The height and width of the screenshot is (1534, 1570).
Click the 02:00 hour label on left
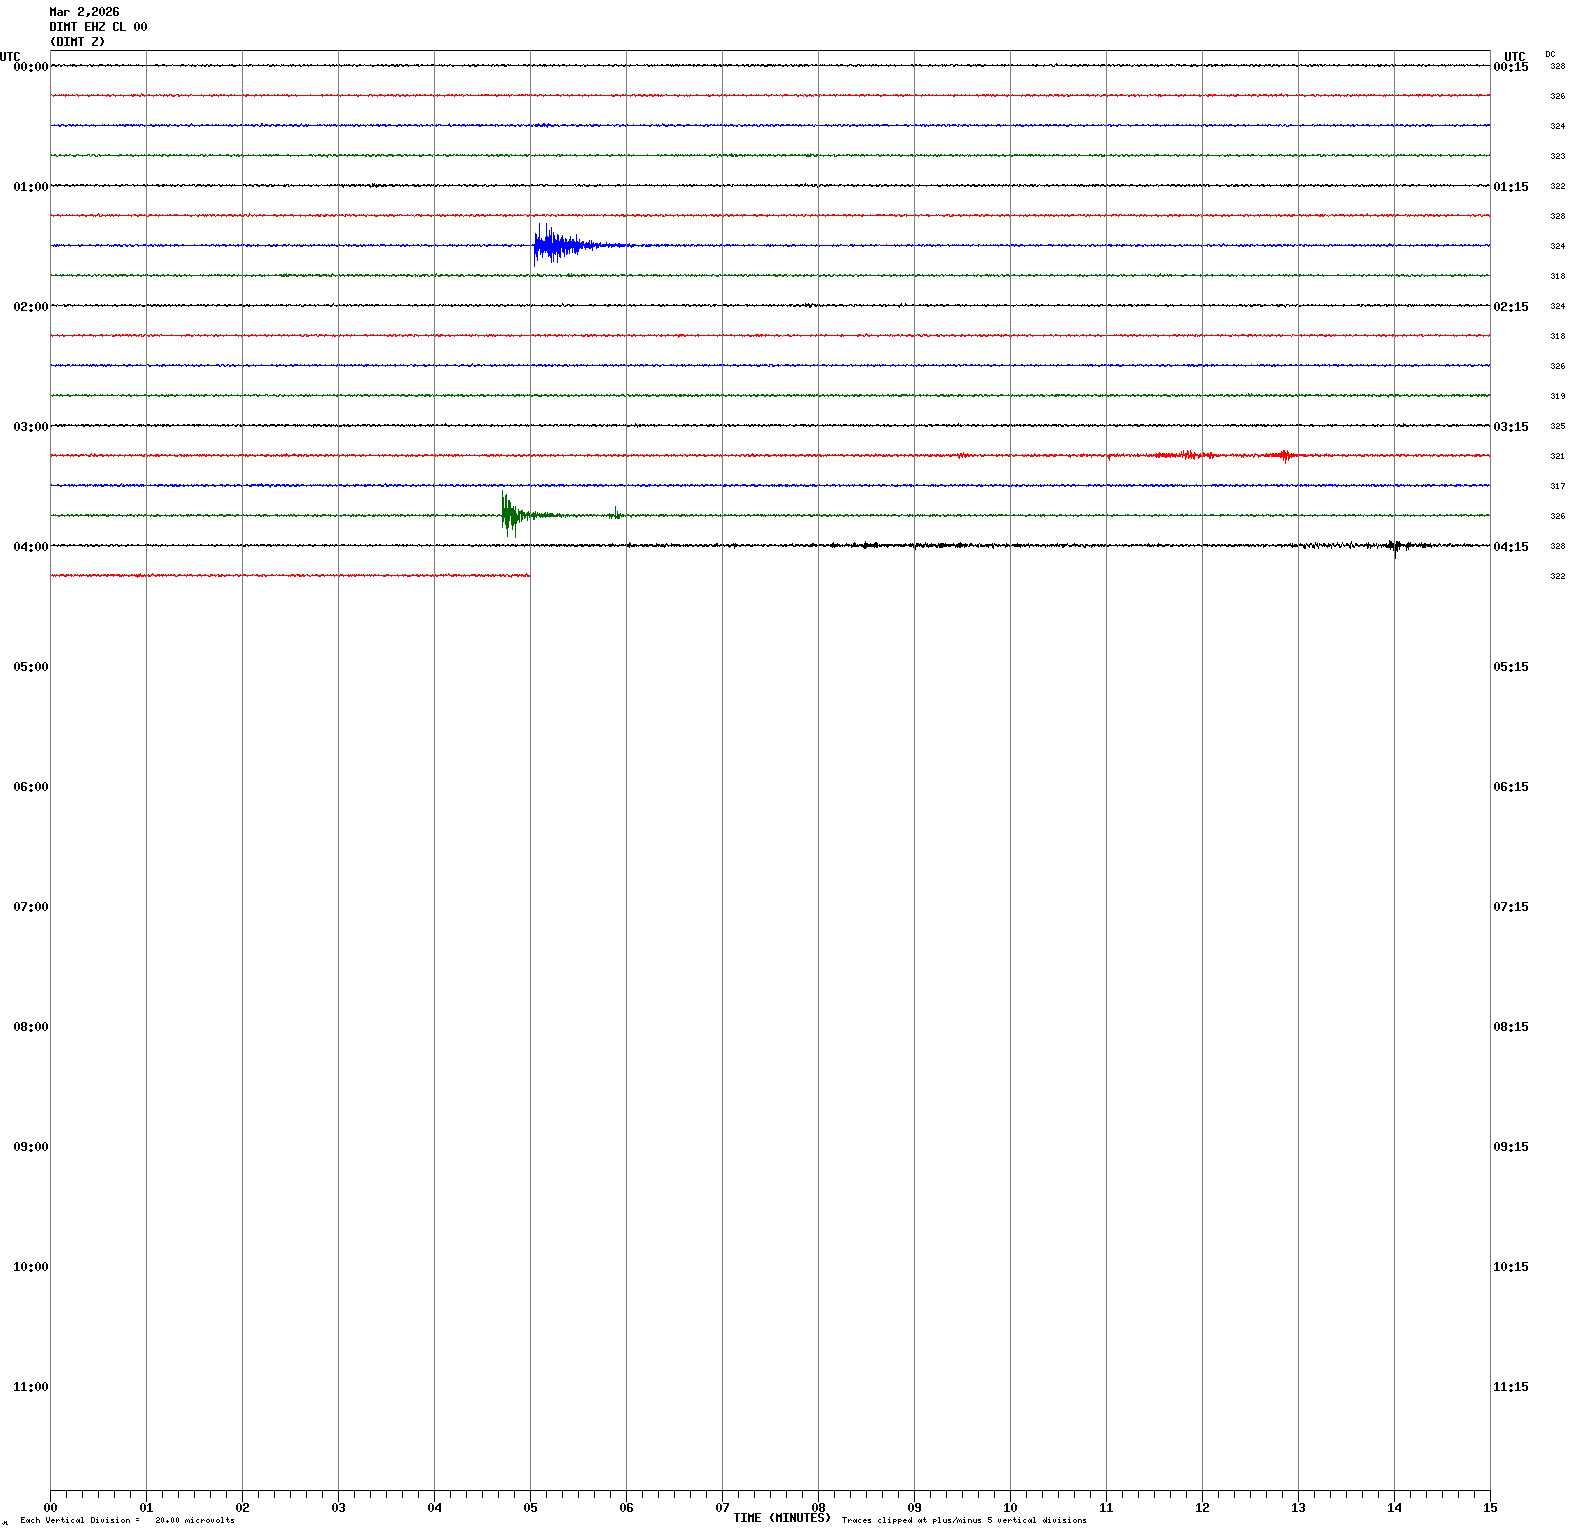click(30, 307)
